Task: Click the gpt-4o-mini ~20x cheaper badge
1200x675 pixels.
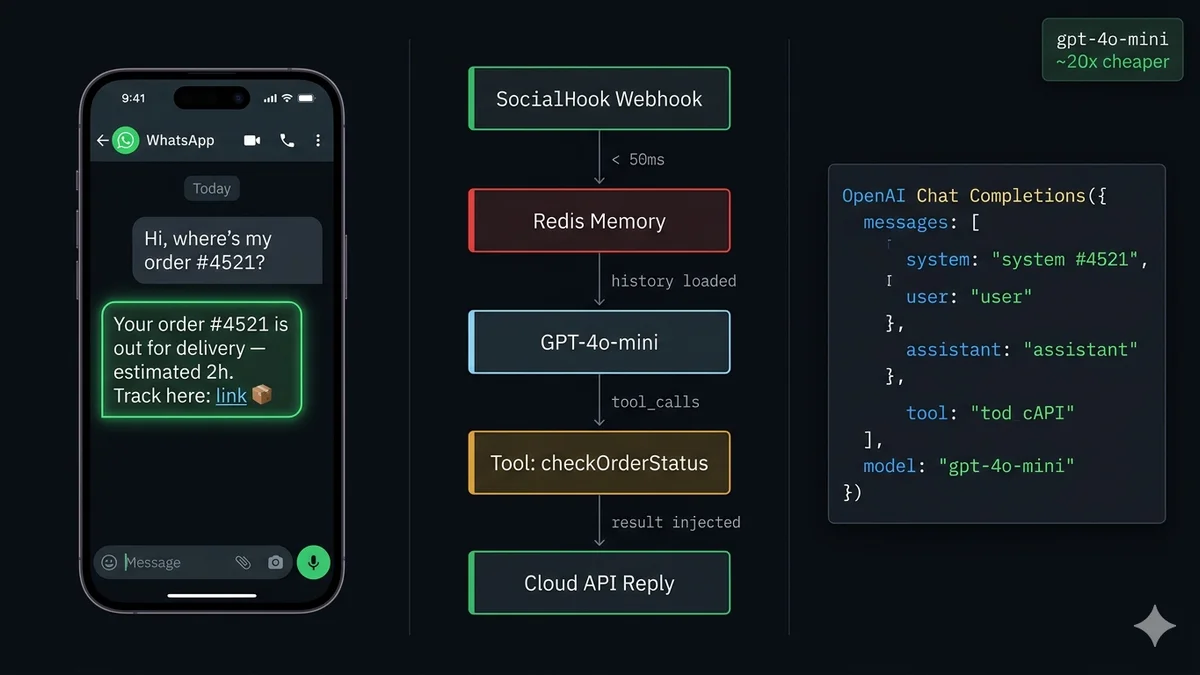Action: 1112,50
